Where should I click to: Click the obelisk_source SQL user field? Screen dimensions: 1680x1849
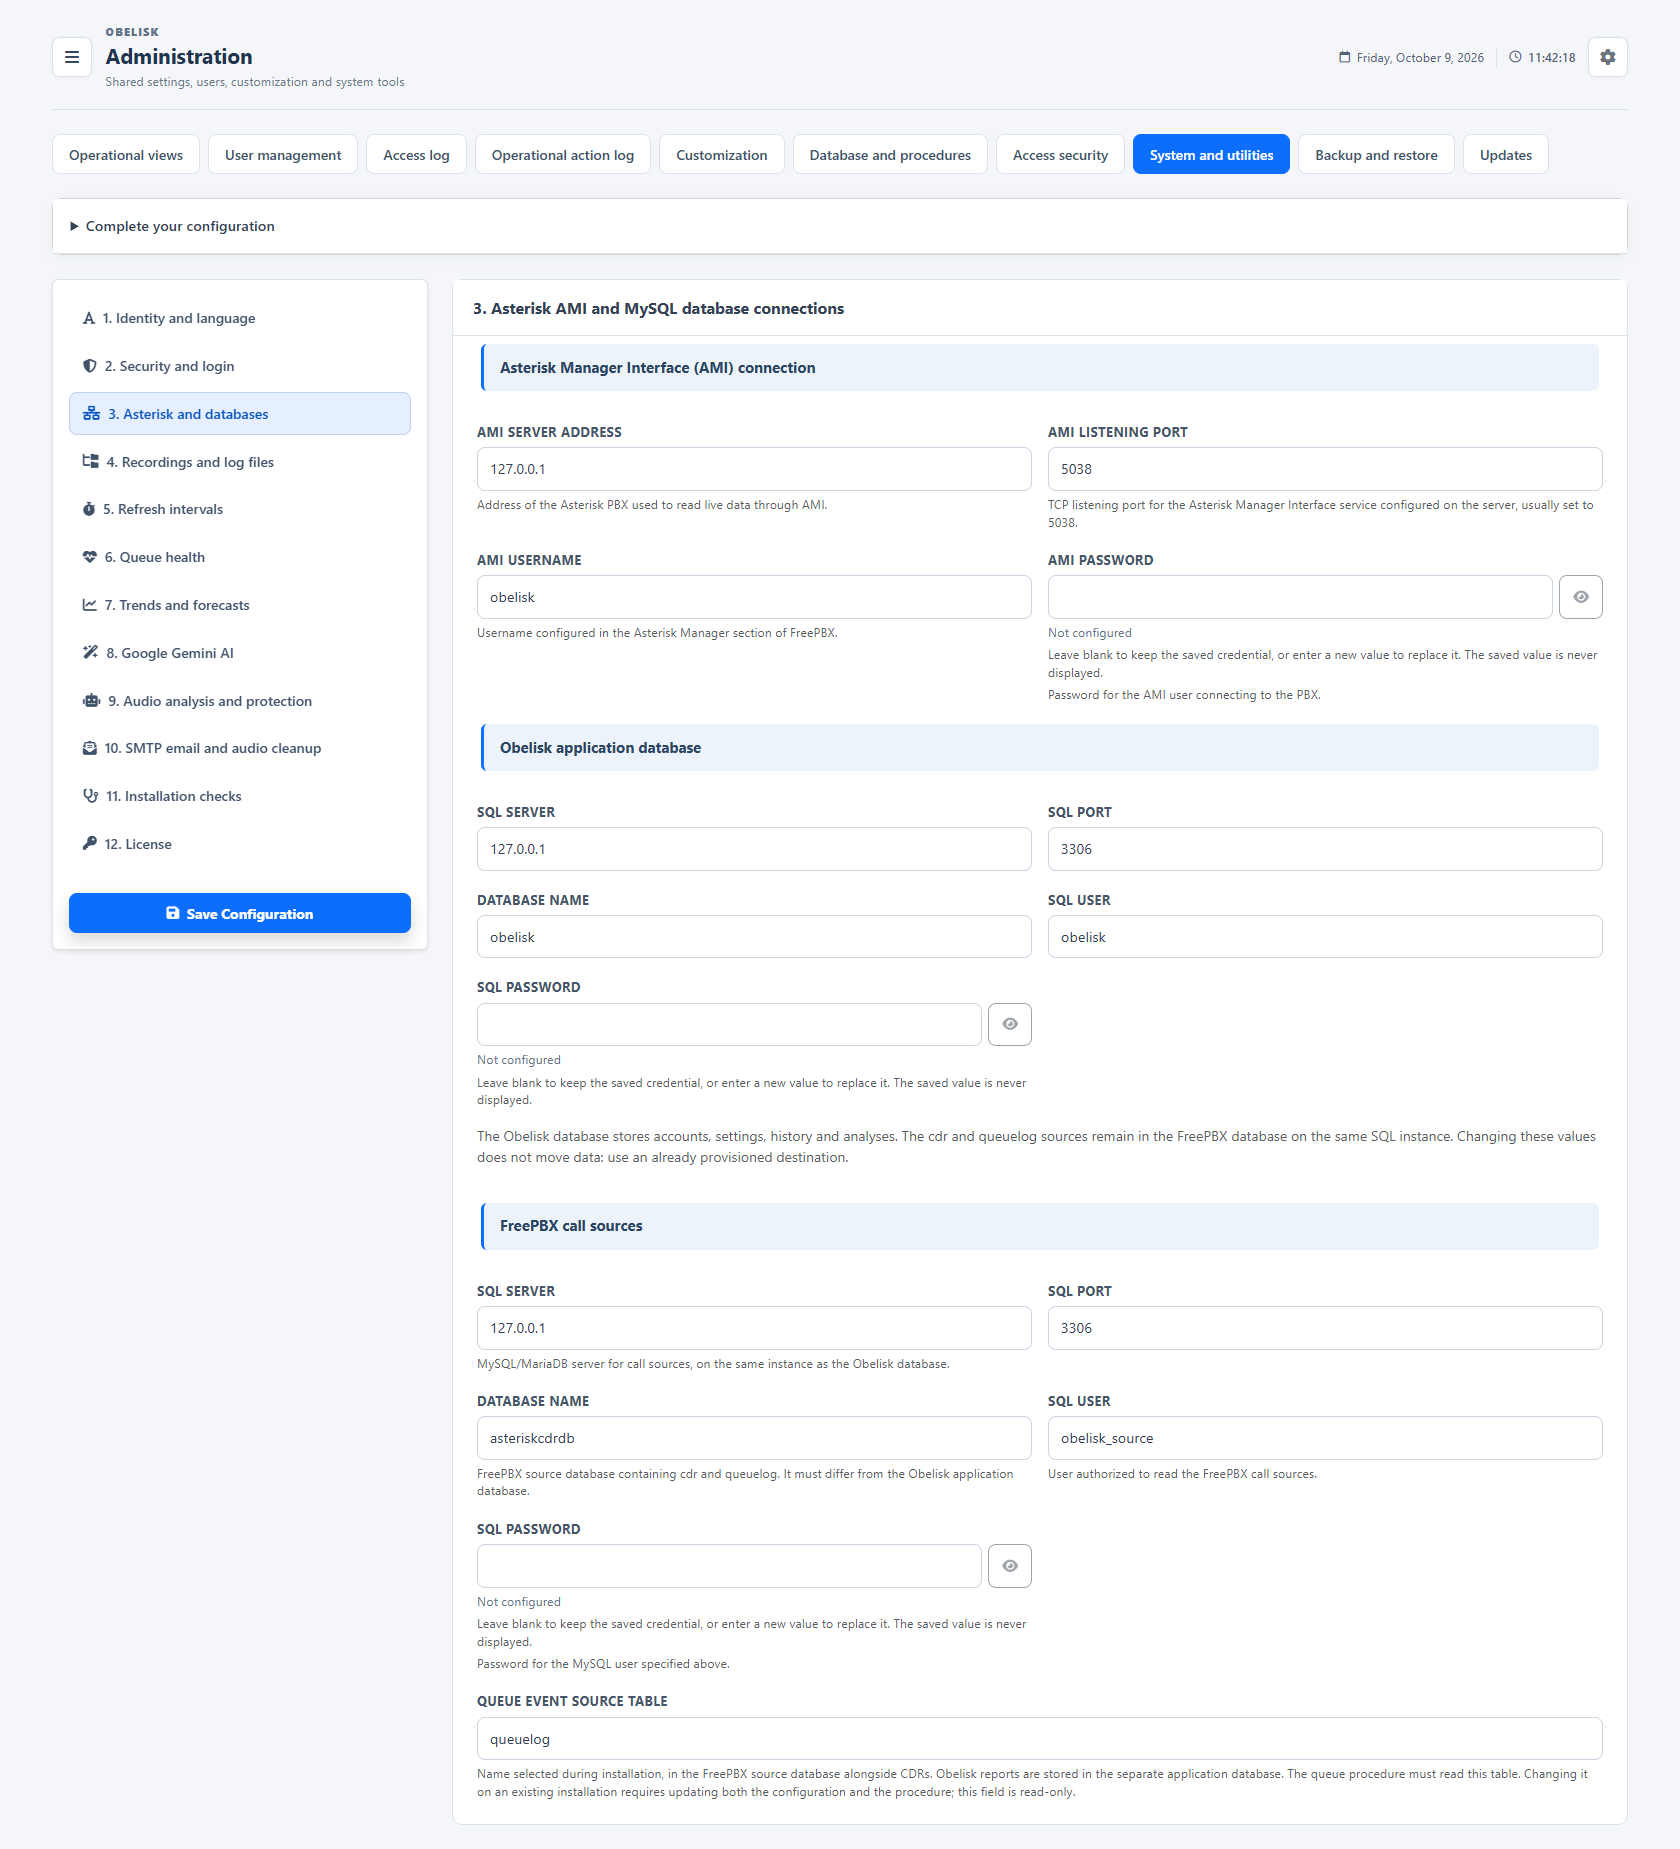point(1325,1438)
